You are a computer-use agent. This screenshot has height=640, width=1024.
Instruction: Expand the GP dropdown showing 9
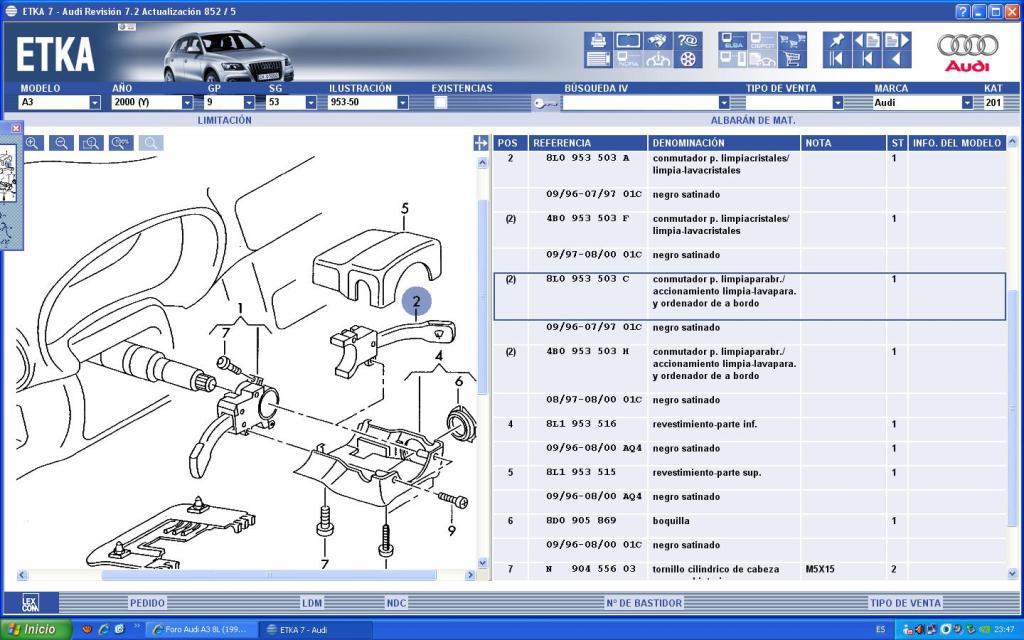pos(249,103)
